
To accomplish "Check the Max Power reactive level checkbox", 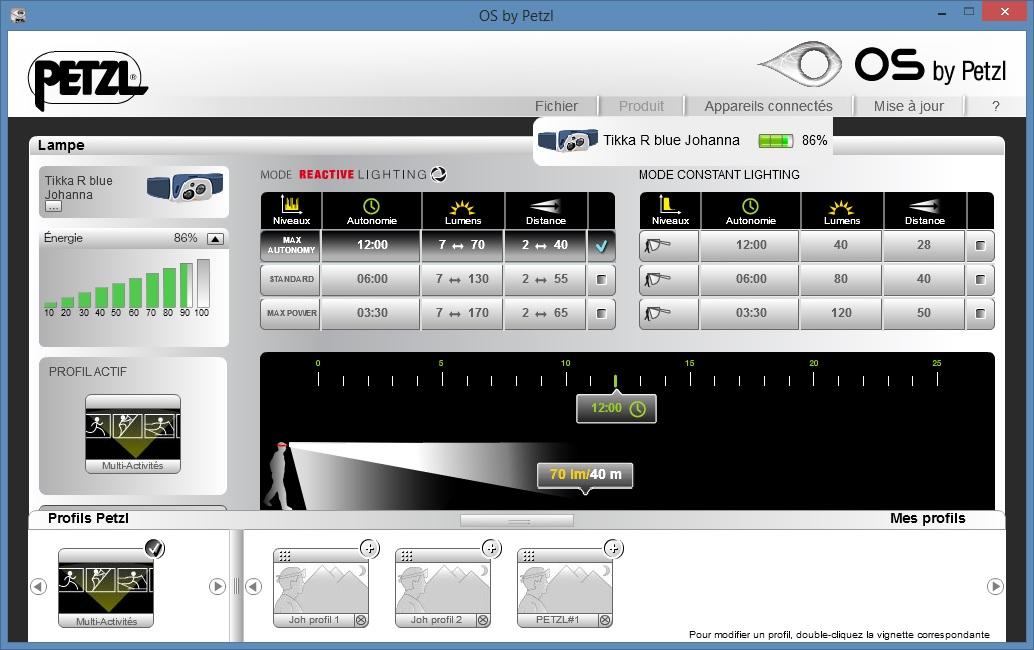I will [601, 313].
